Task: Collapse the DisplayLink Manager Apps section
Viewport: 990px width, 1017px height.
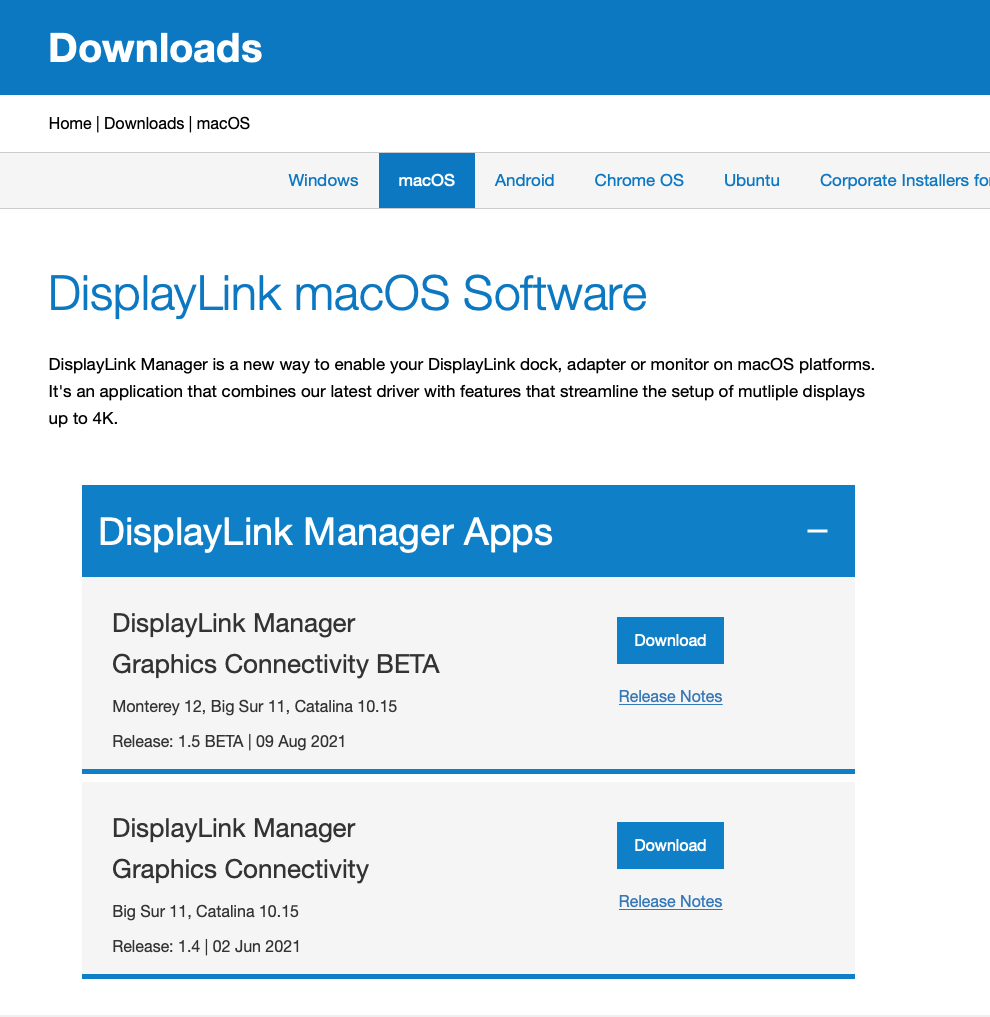Action: (x=817, y=531)
